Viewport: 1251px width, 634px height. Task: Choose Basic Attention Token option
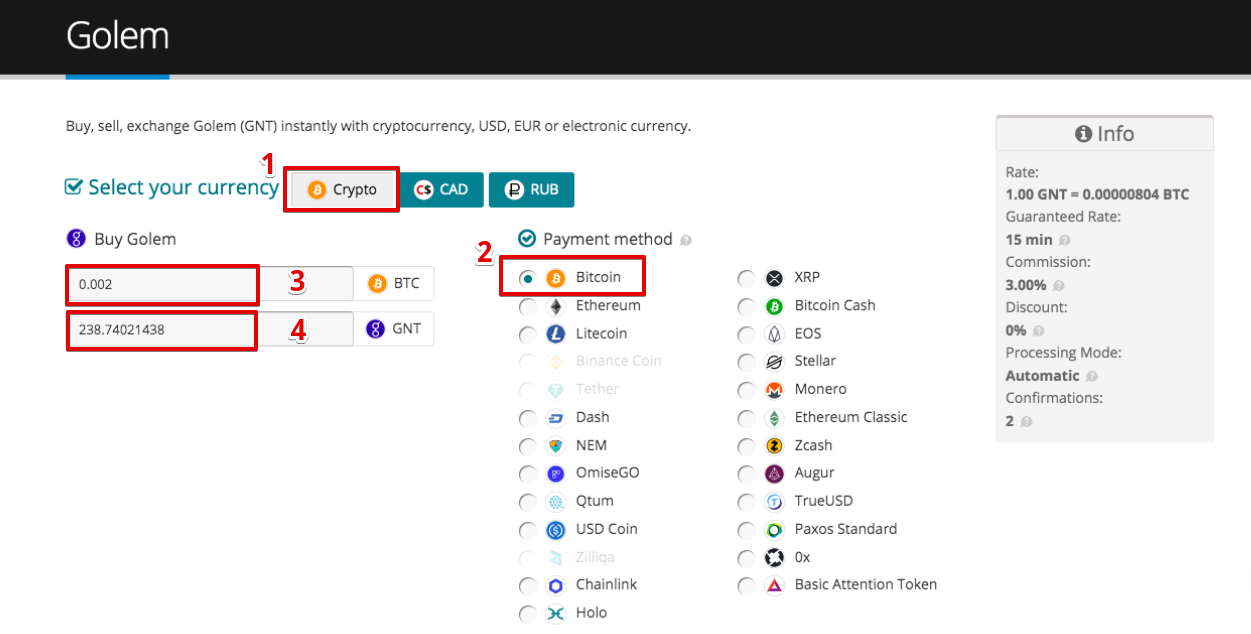pos(746,586)
